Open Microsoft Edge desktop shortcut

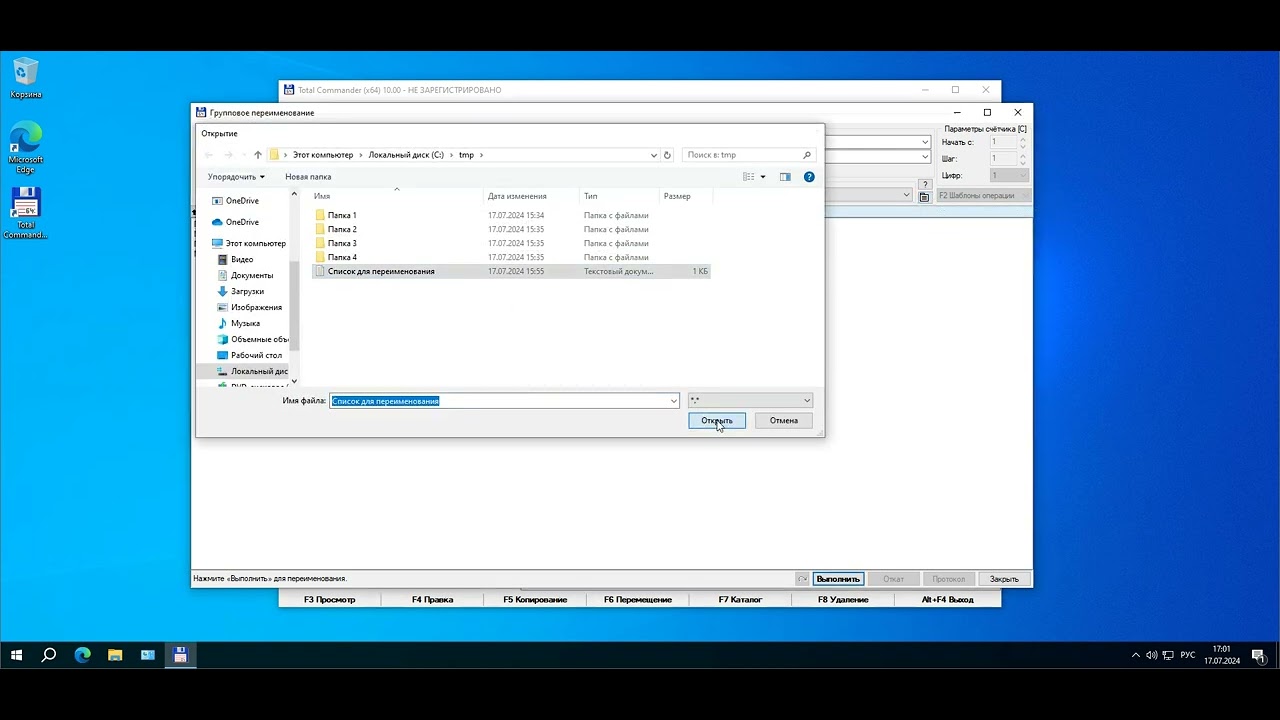click(26, 148)
